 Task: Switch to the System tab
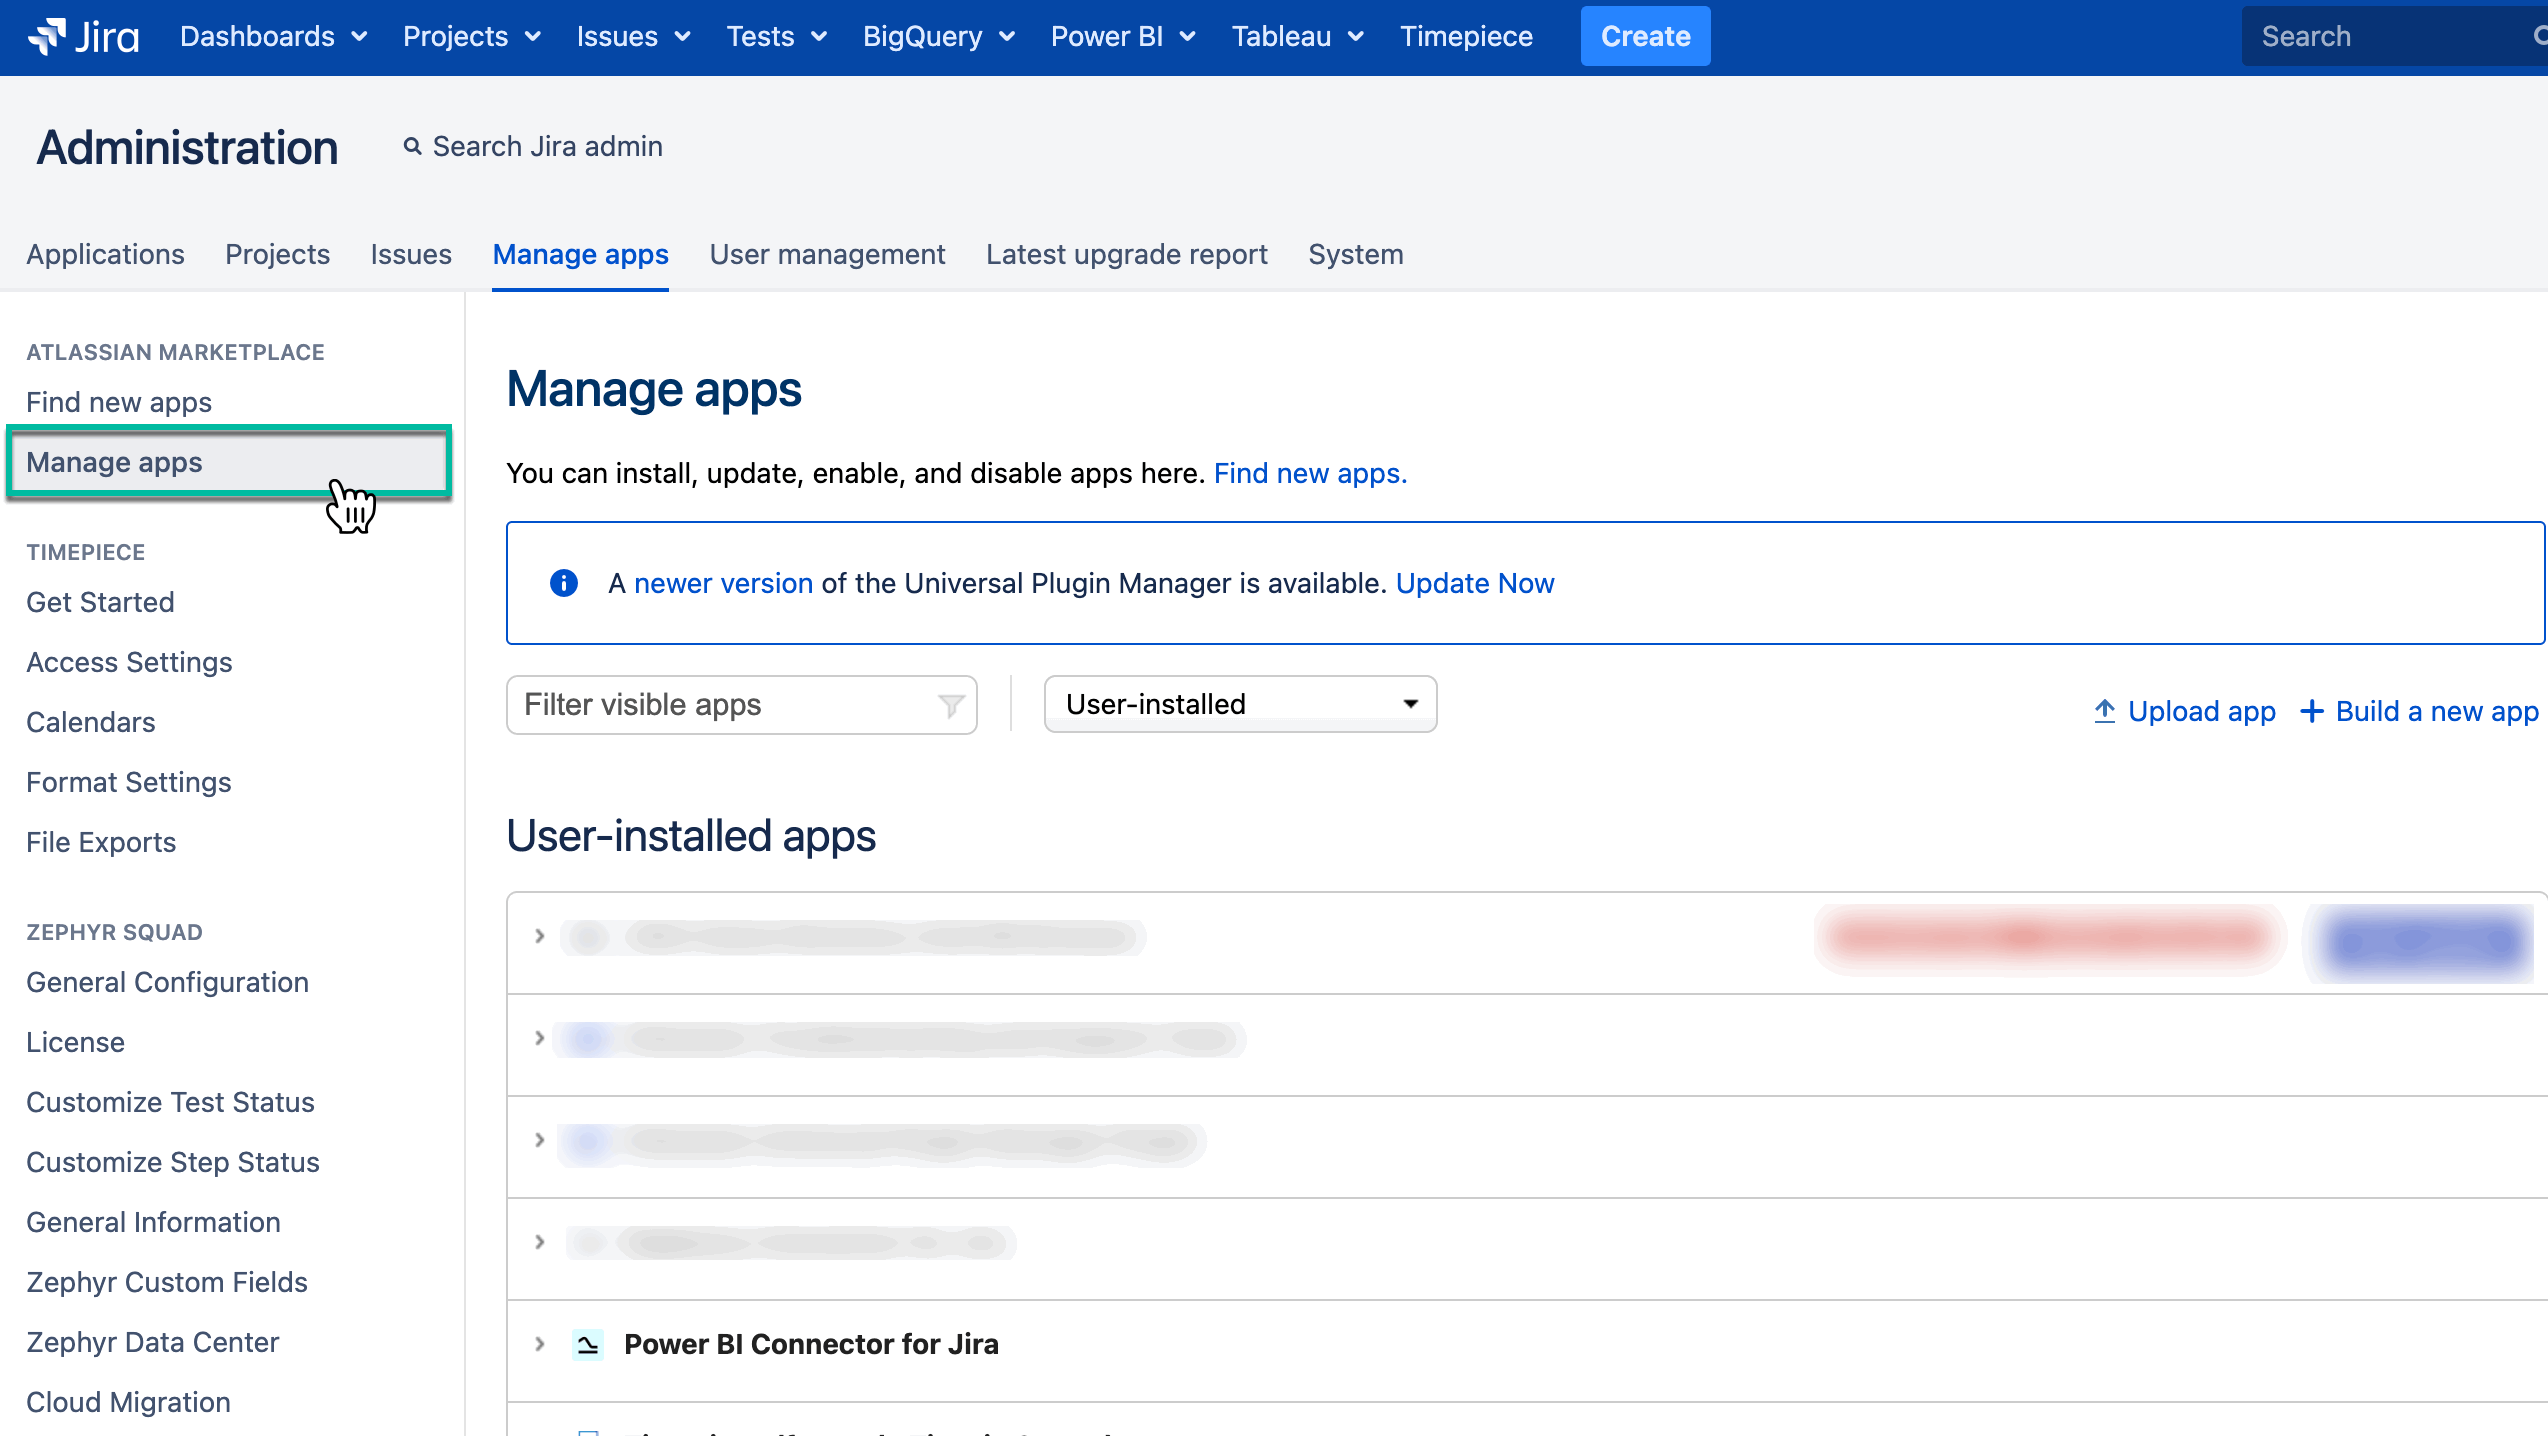1355,255
